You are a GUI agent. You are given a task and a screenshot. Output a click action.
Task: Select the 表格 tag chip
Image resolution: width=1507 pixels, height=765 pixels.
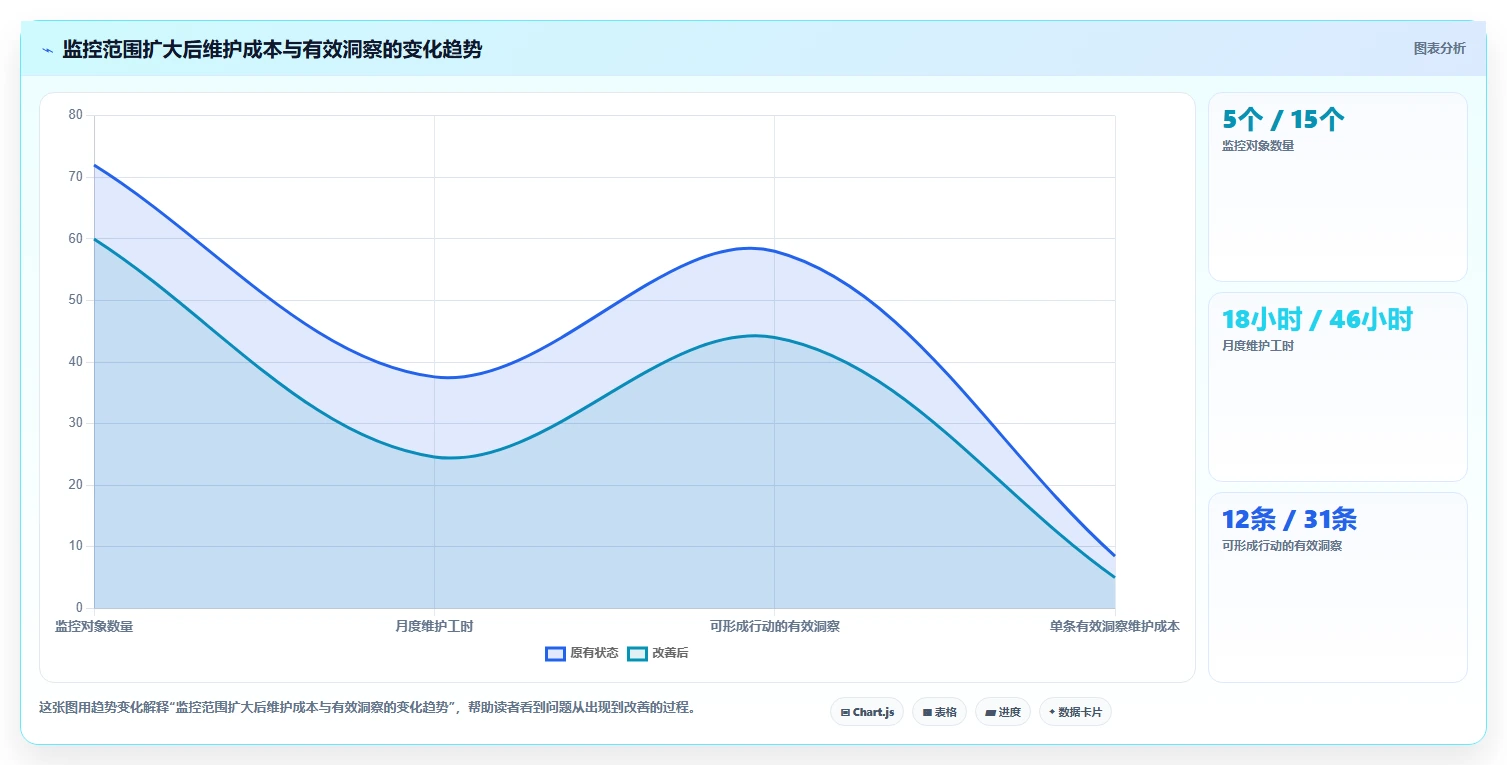(x=939, y=712)
